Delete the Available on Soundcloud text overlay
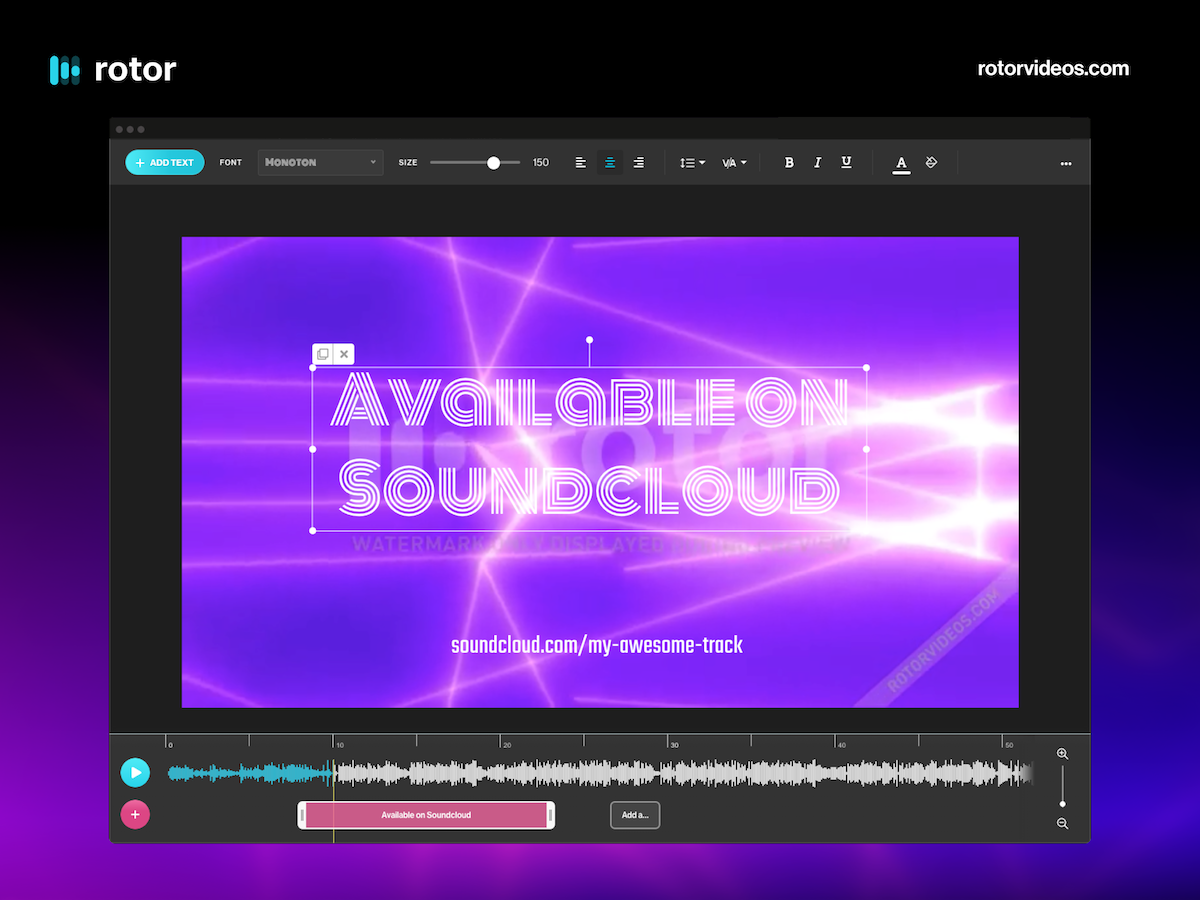 [x=344, y=353]
